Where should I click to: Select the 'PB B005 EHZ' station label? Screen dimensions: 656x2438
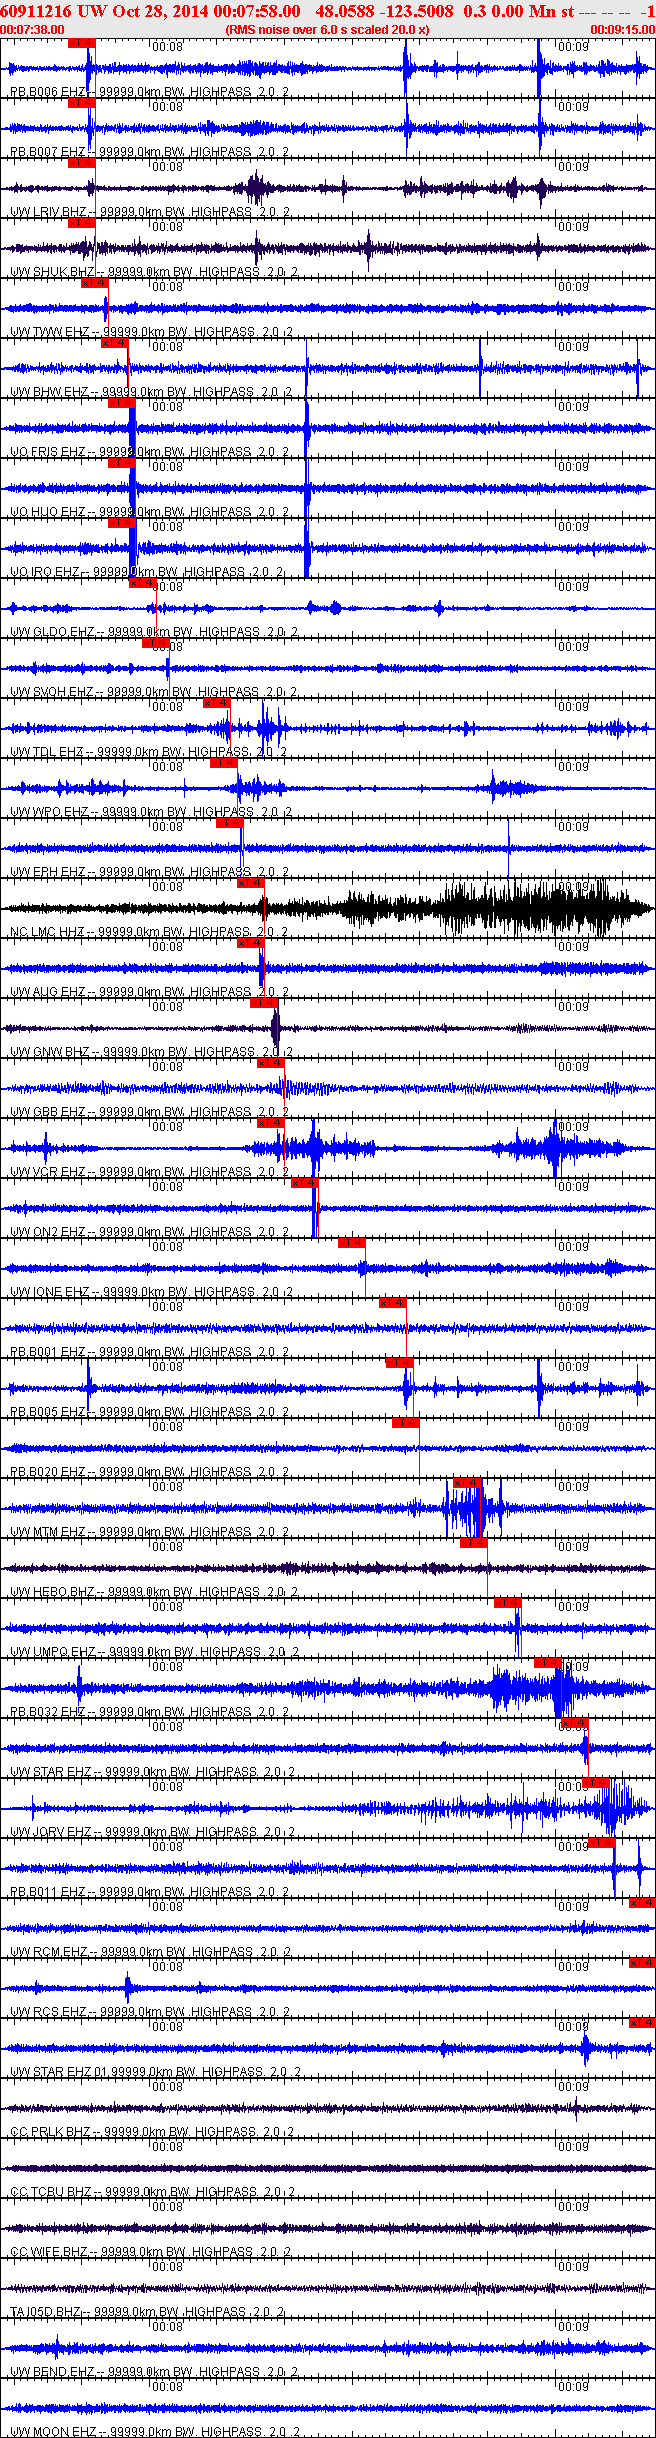click(48, 1412)
